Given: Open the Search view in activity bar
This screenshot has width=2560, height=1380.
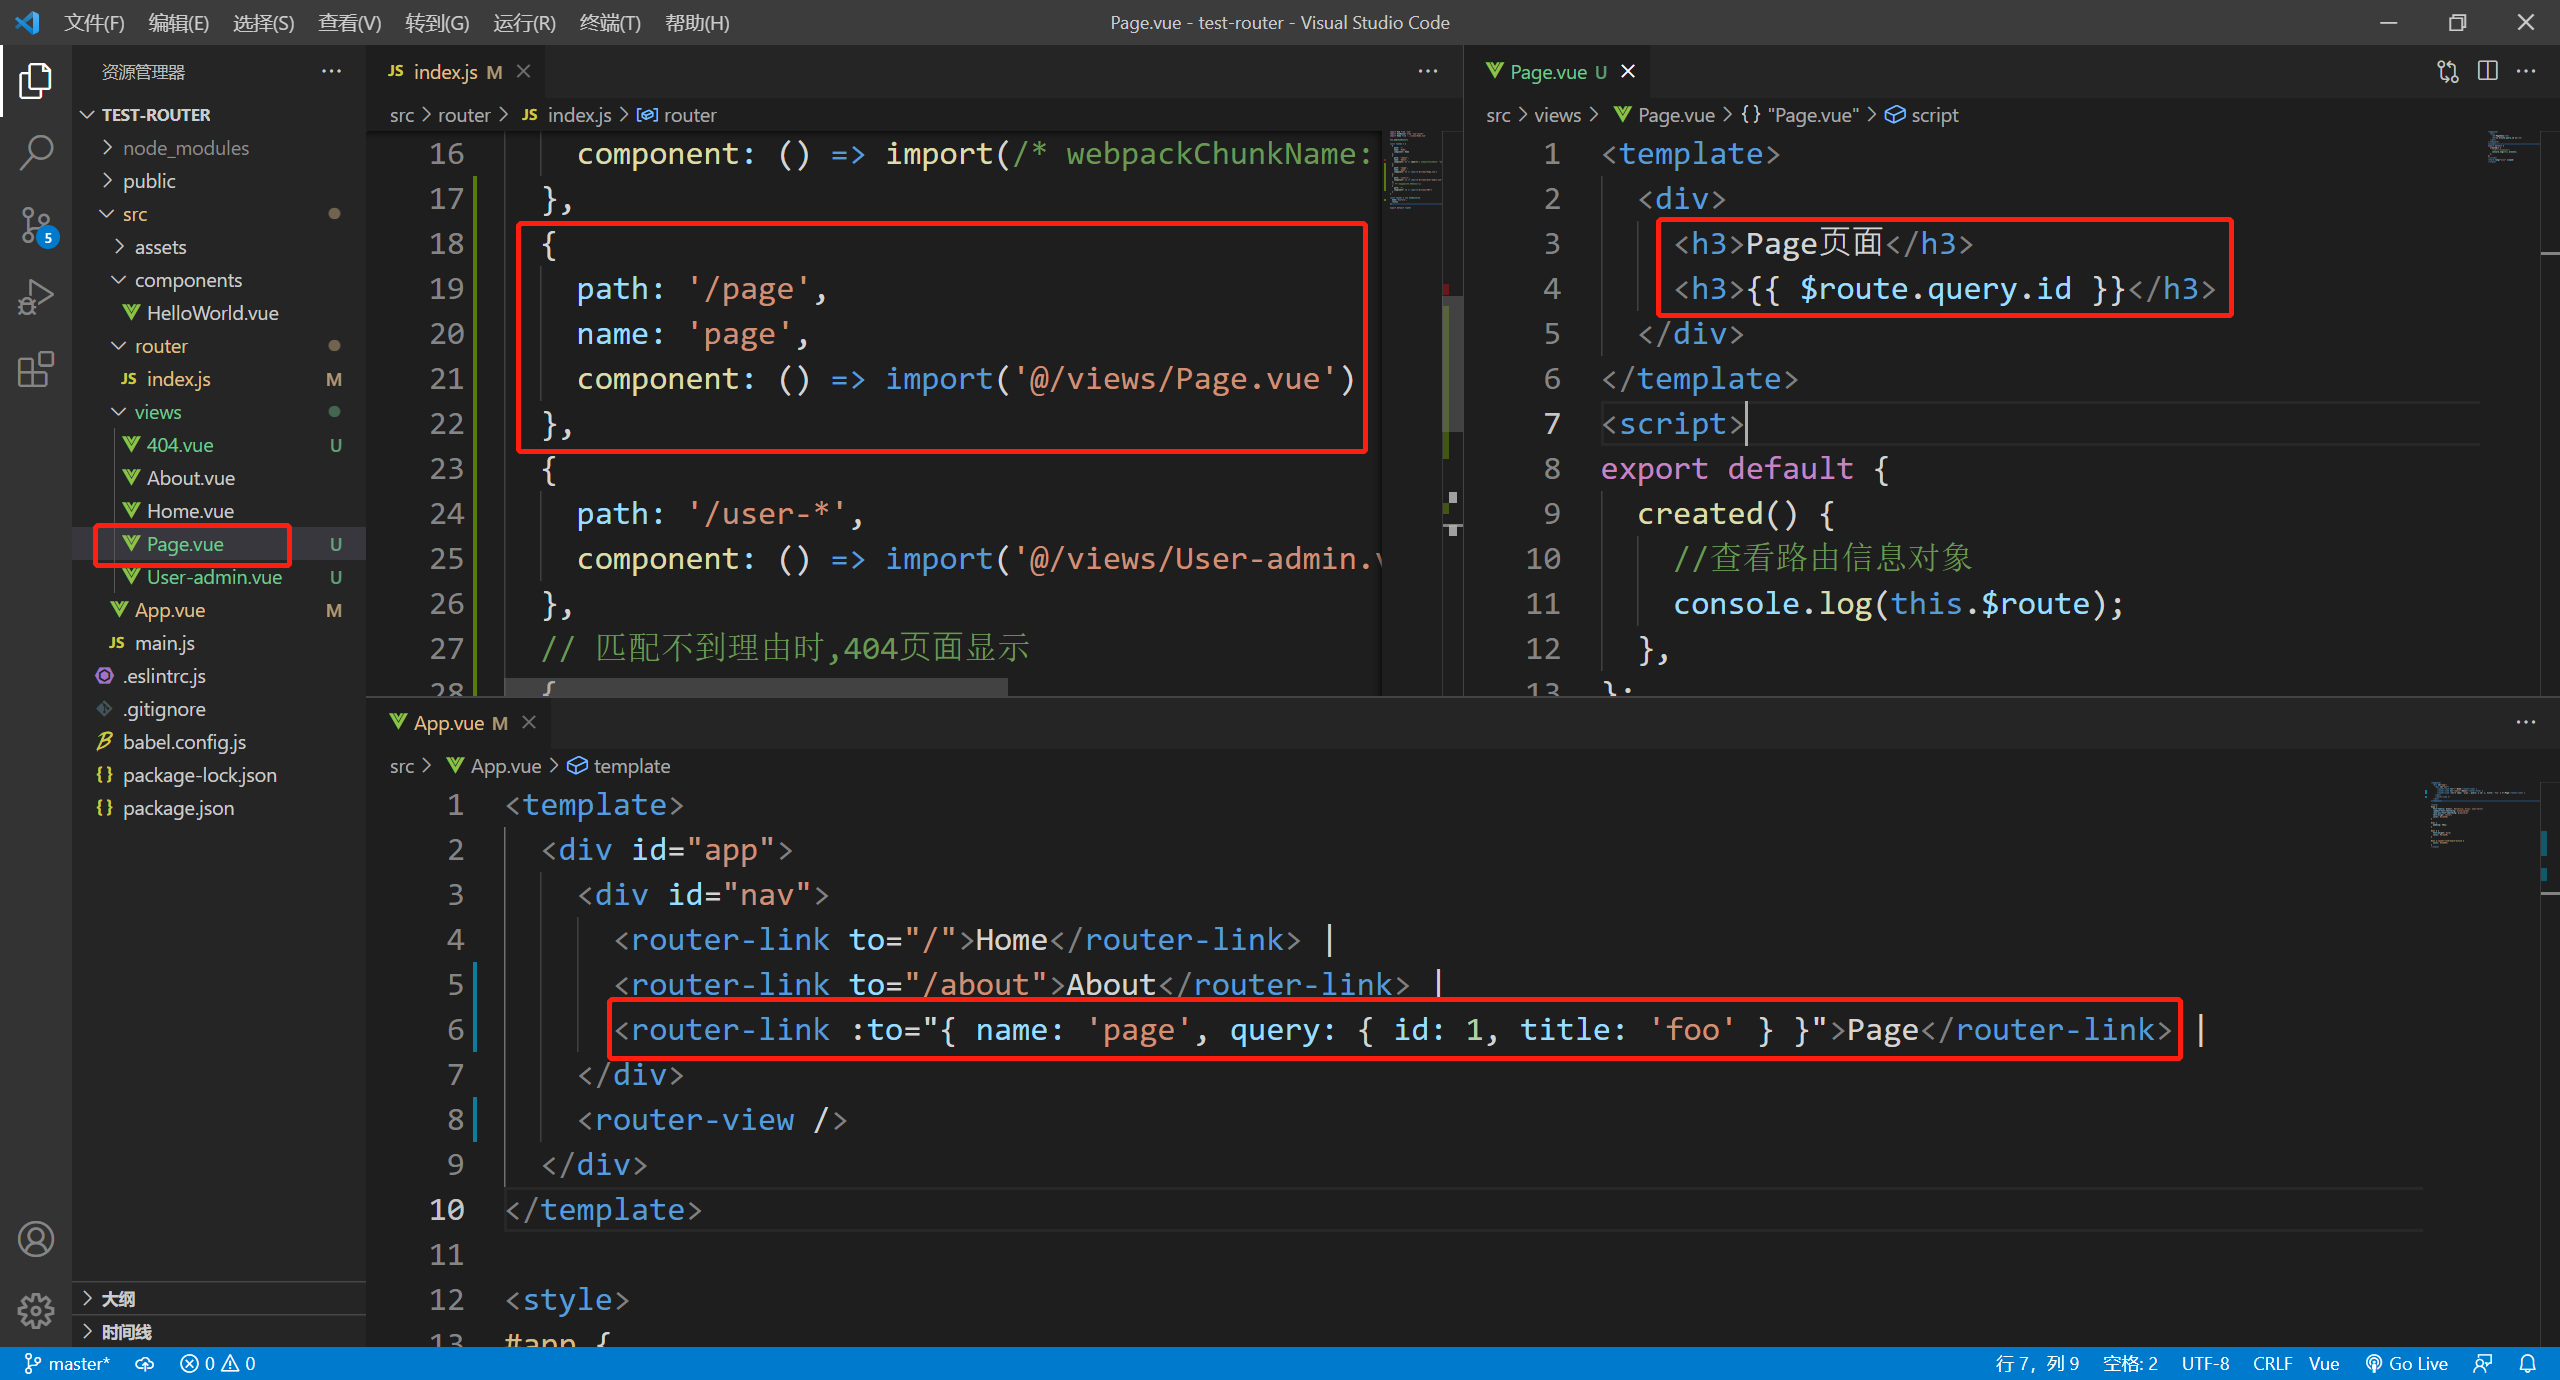Looking at the screenshot, I should click(36, 153).
